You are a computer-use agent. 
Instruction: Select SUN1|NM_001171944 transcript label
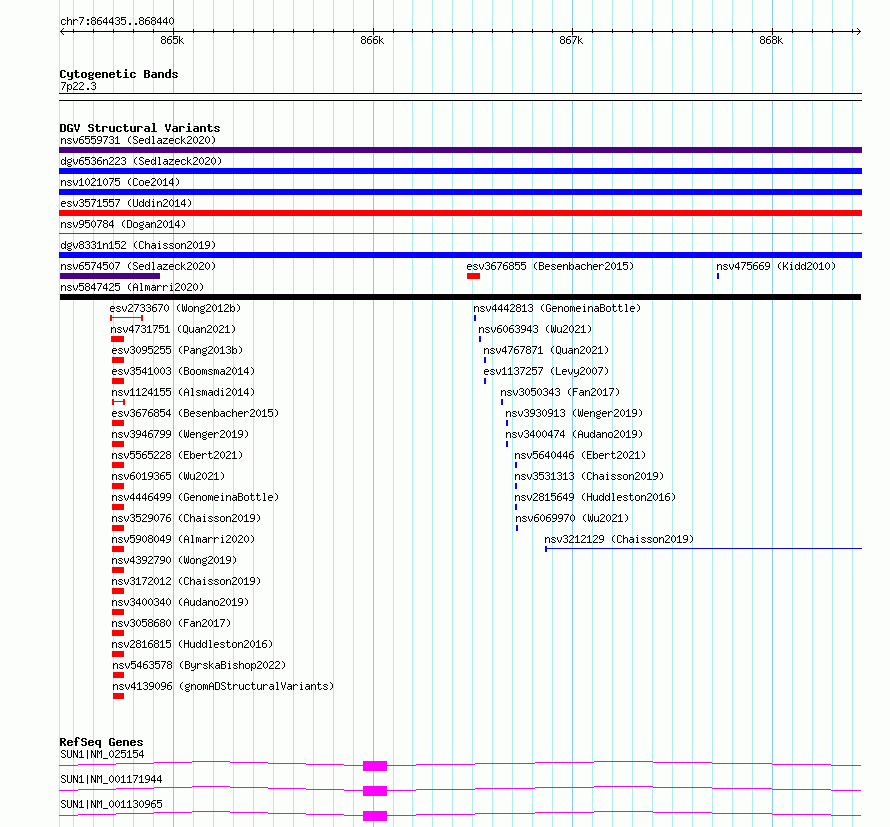point(111,779)
